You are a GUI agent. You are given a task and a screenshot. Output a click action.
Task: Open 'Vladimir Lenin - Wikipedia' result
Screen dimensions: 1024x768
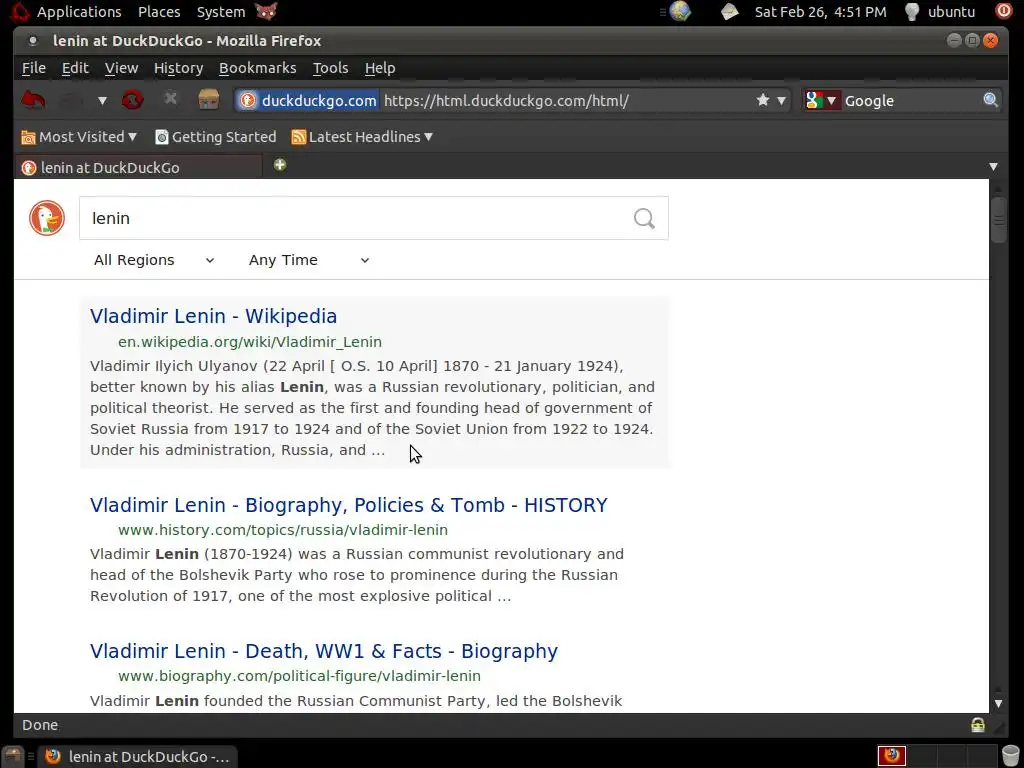coord(214,316)
